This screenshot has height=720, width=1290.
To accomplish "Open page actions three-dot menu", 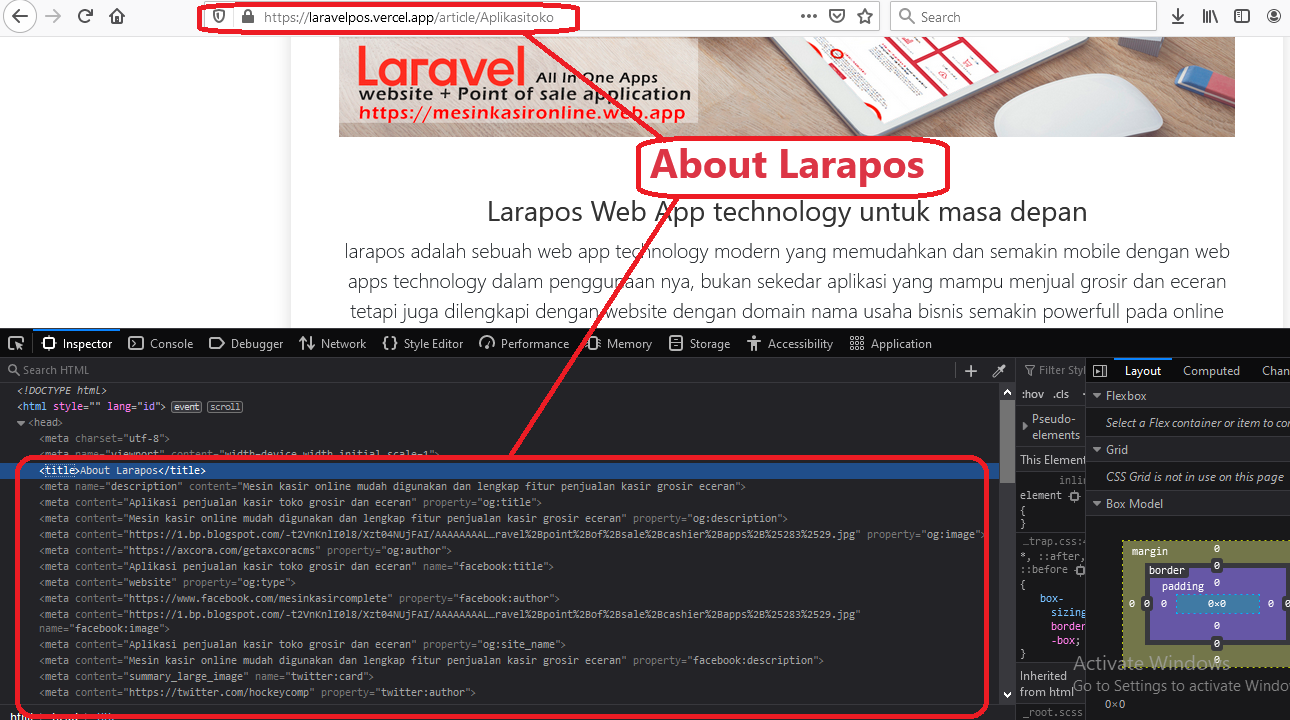I will click(x=809, y=16).
